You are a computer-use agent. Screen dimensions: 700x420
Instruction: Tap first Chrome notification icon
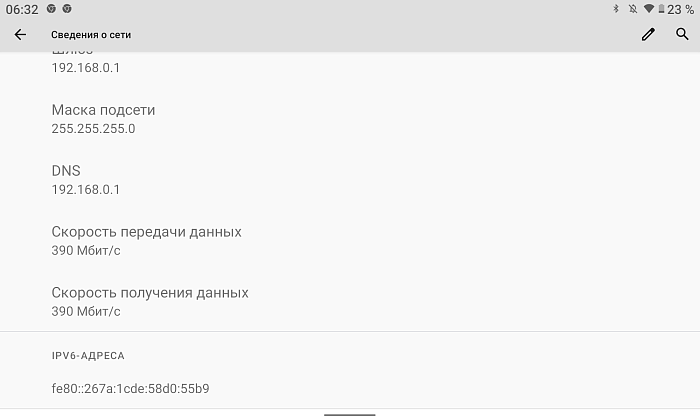pyautogui.click(x=51, y=8)
